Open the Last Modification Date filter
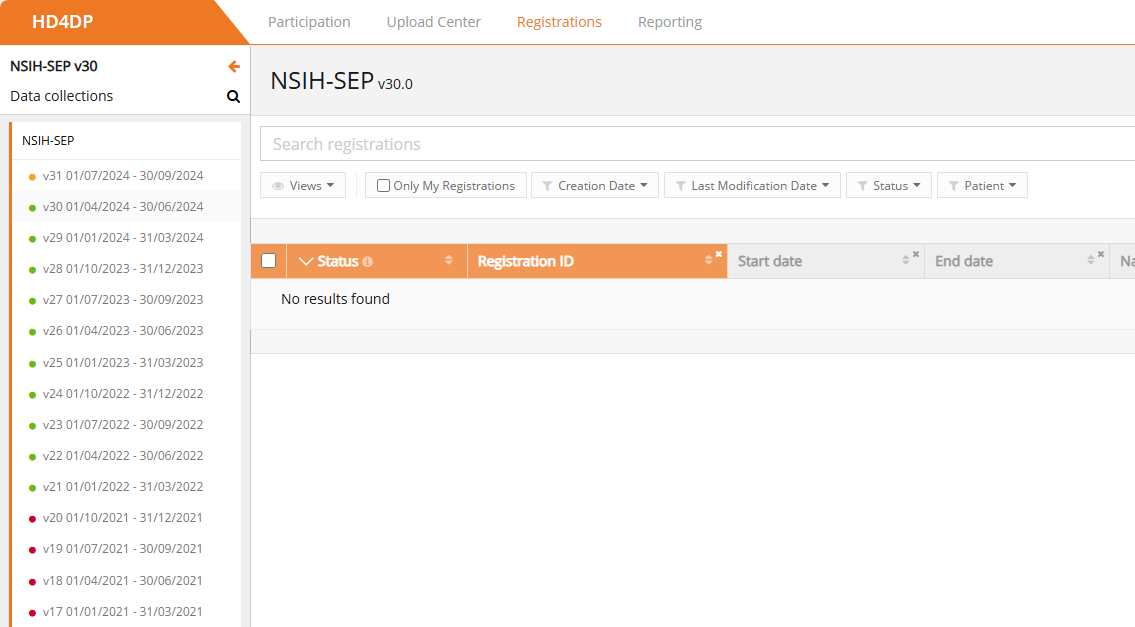 (x=752, y=186)
